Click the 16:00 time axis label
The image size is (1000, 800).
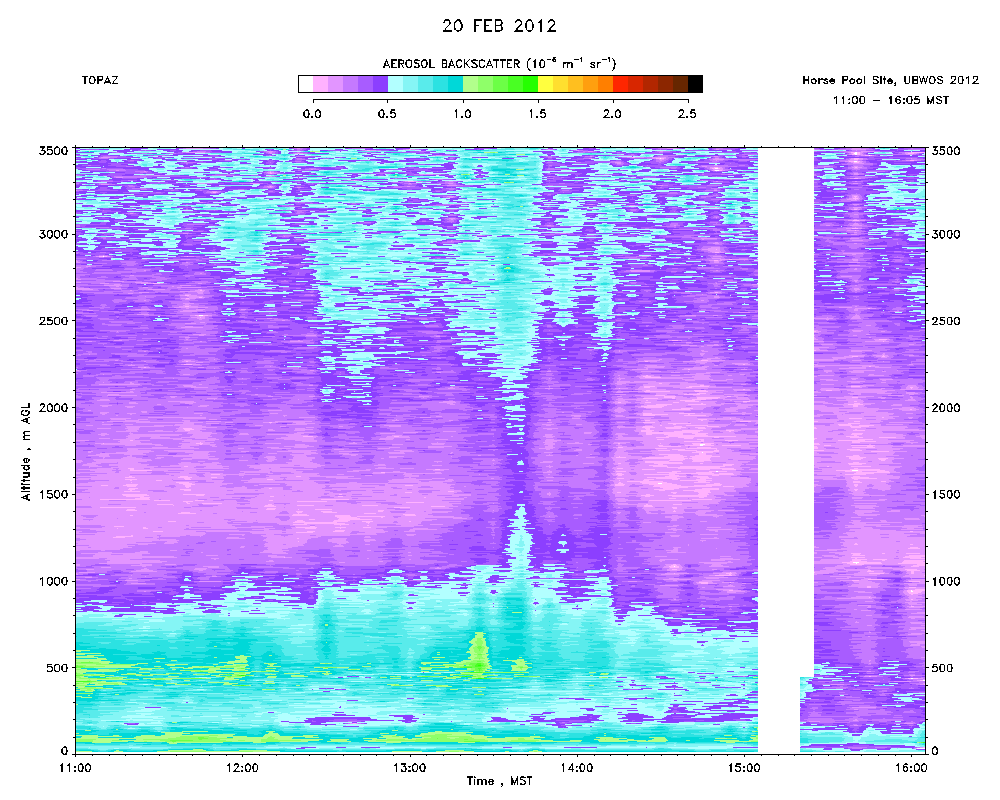coord(911,768)
